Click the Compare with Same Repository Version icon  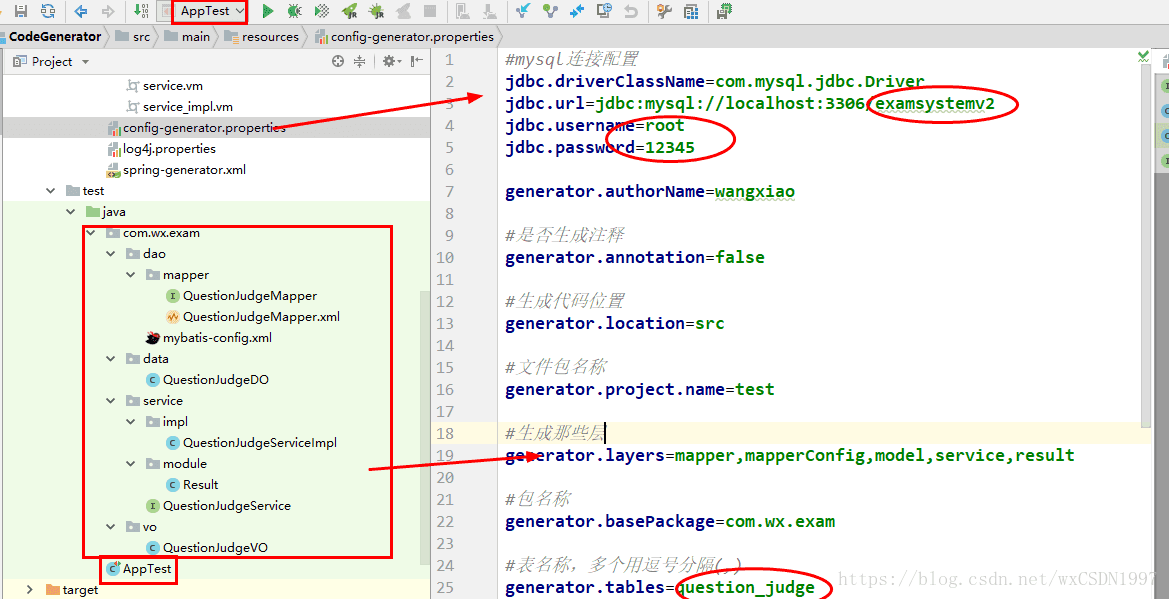click(577, 10)
